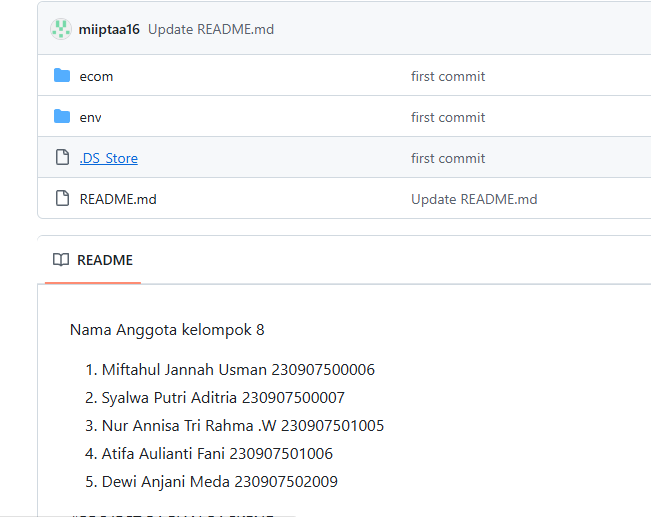The height and width of the screenshot is (517, 651).
Task: Open the README.md file name link
Action: coord(118,199)
